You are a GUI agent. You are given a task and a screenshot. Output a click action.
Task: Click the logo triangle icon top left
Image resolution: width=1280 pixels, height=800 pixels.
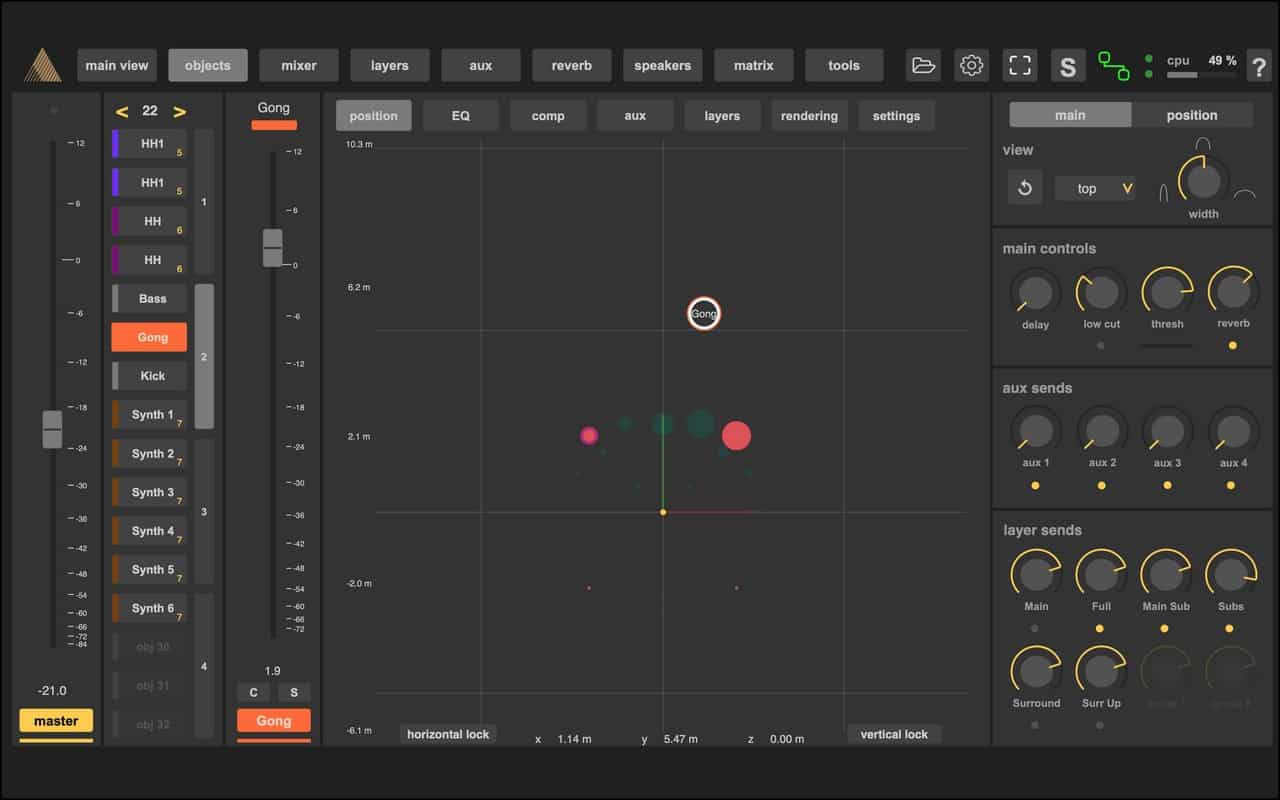[42, 66]
